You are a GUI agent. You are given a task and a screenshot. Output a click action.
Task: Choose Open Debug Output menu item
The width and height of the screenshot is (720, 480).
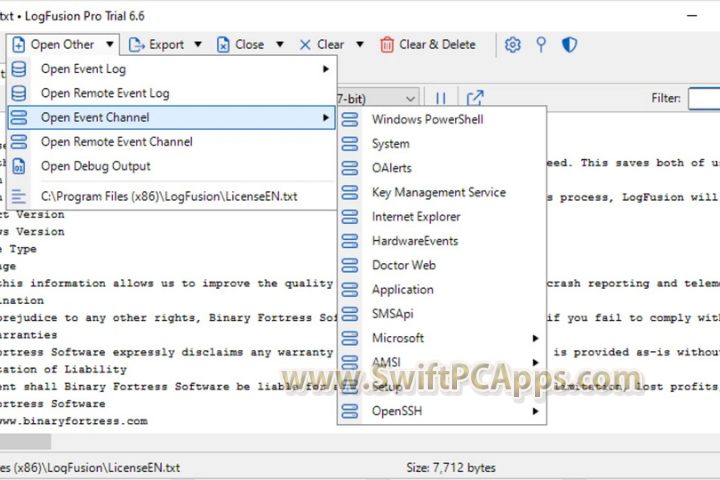(x=95, y=166)
